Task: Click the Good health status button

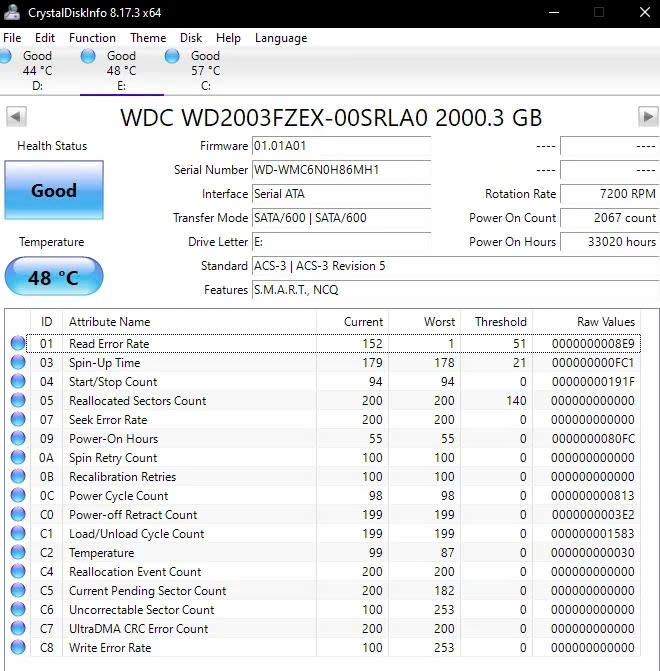Action: (54, 190)
